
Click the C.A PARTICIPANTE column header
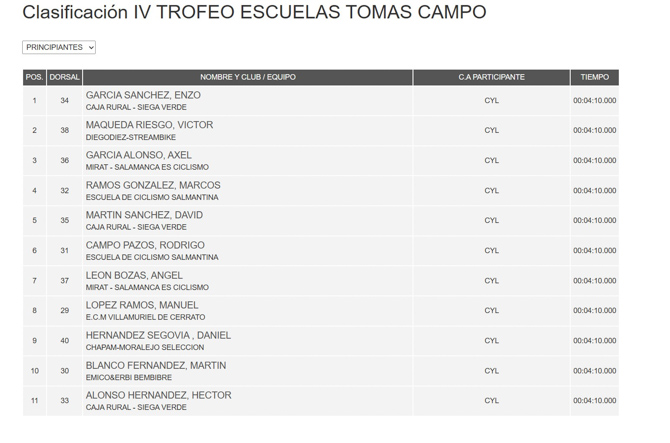(x=491, y=77)
